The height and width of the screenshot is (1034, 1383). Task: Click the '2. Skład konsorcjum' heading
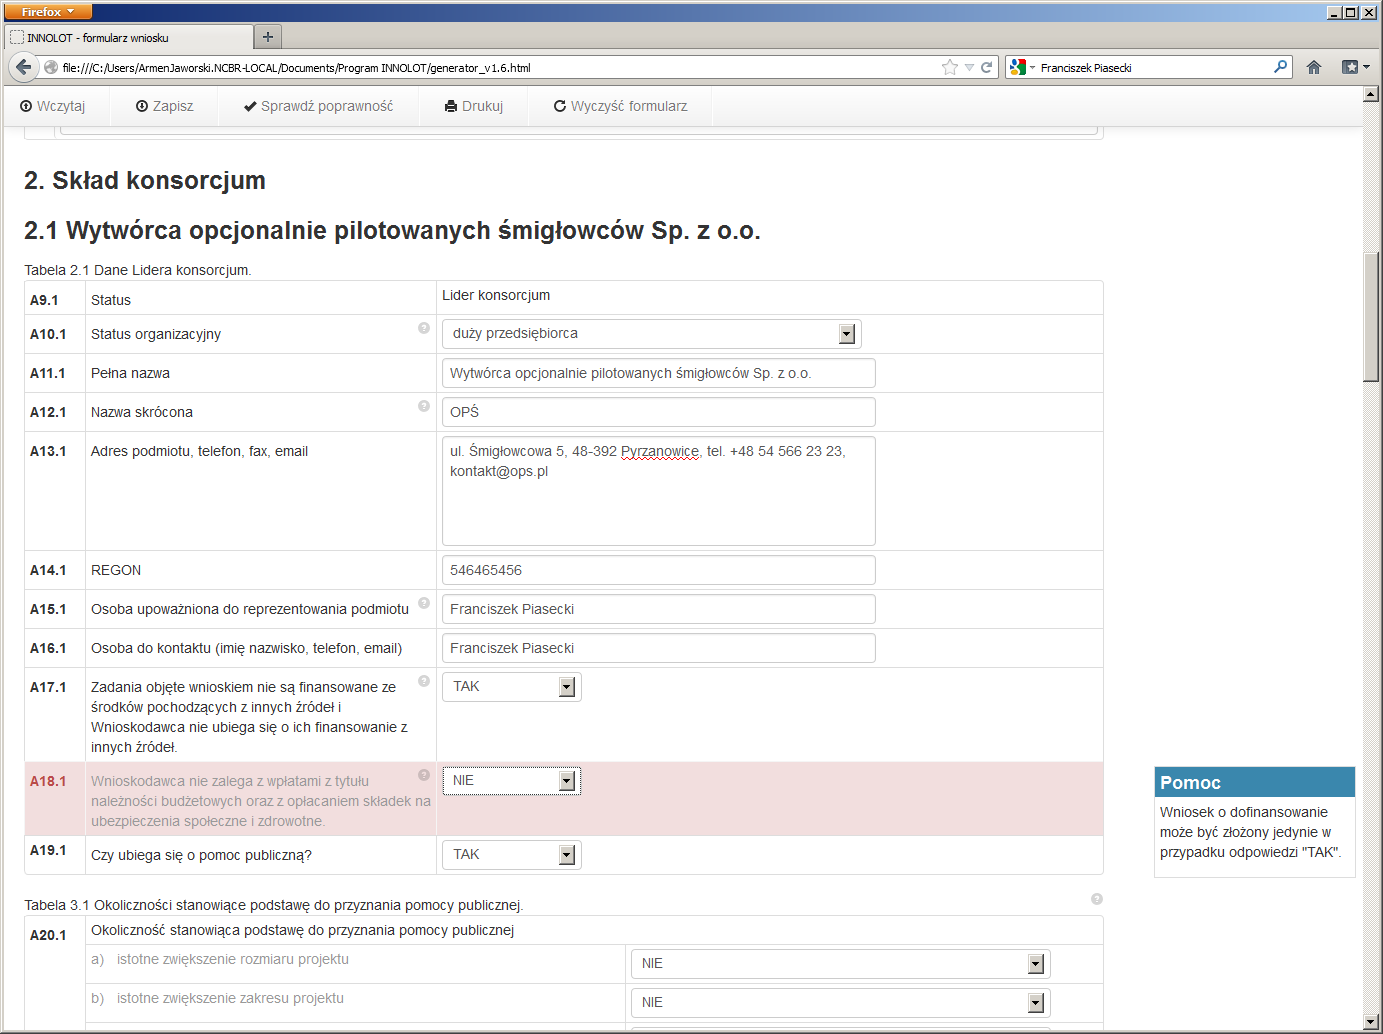145,181
